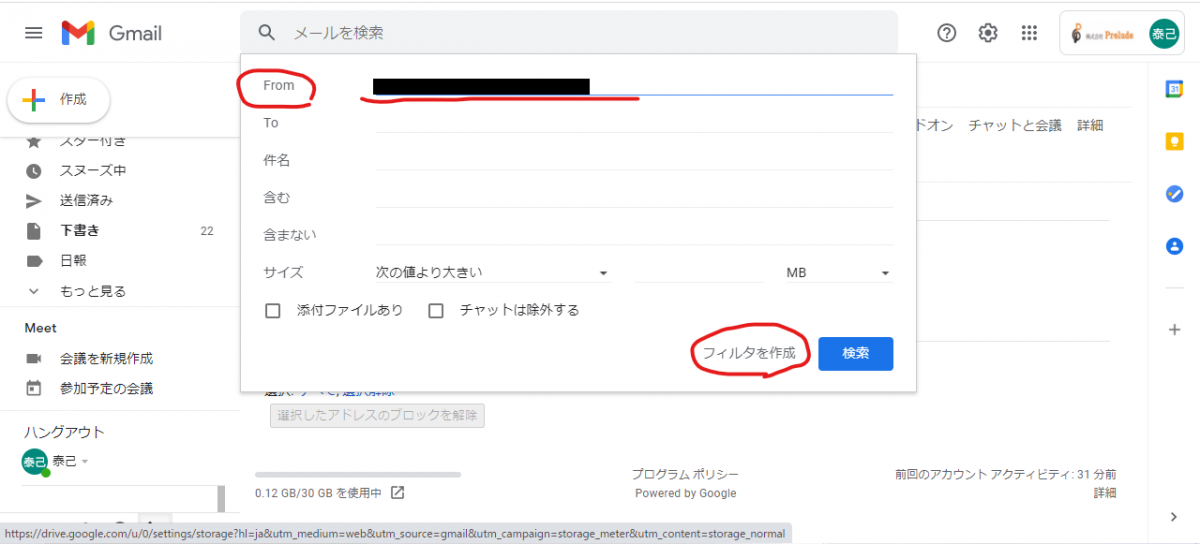Click the 作成 compose button
This screenshot has width=1200, height=544.
point(60,100)
